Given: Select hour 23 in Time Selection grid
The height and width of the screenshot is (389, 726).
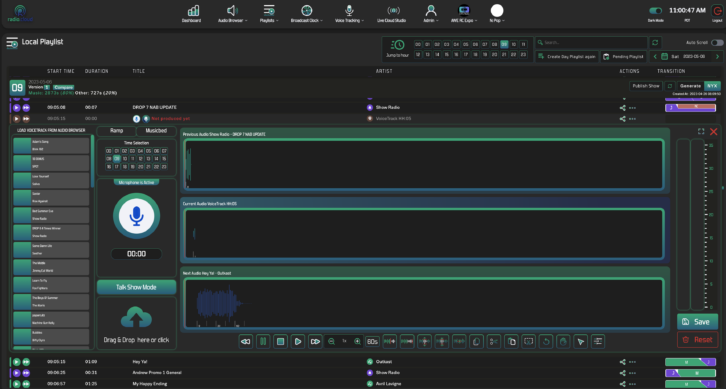Looking at the screenshot, I should point(164,166).
